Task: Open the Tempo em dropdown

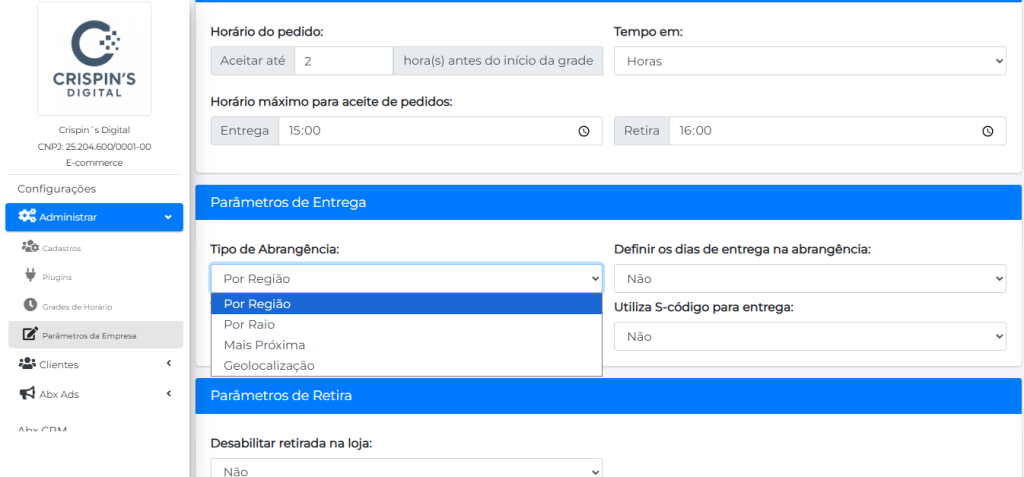Action: point(809,61)
